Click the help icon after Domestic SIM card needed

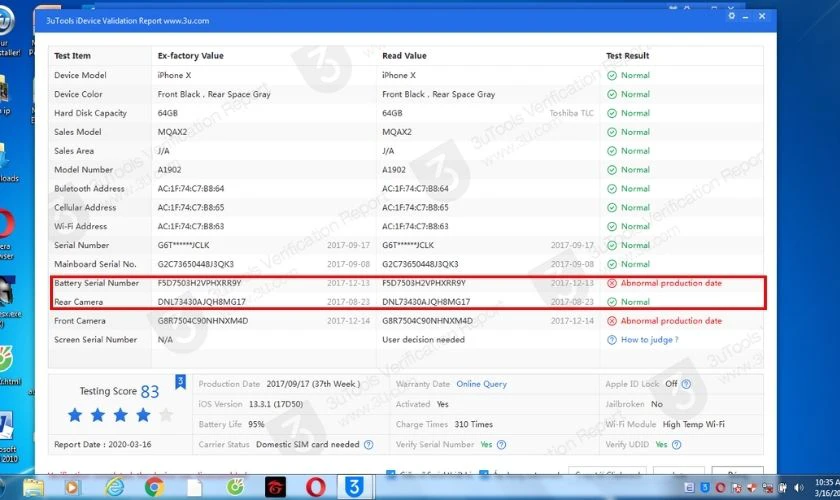[369, 444]
